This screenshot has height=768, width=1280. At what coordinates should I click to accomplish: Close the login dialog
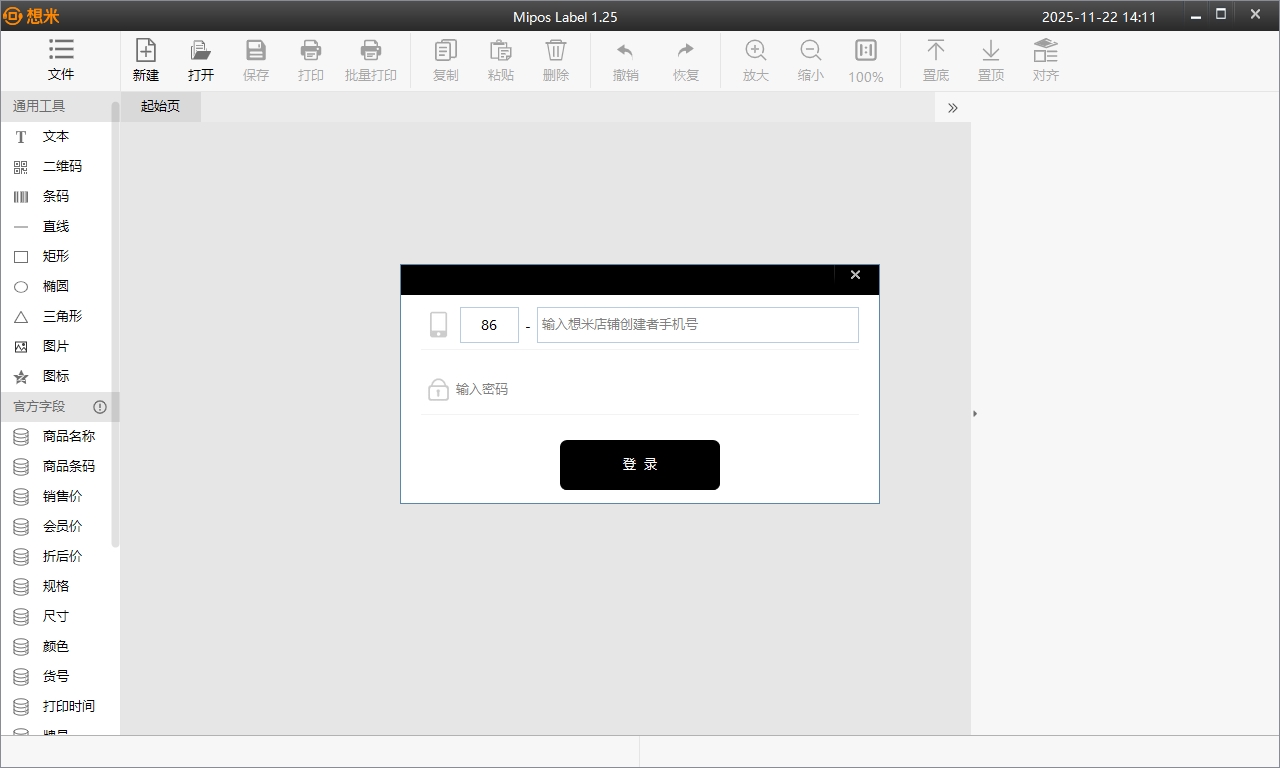pyautogui.click(x=855, y=275)
